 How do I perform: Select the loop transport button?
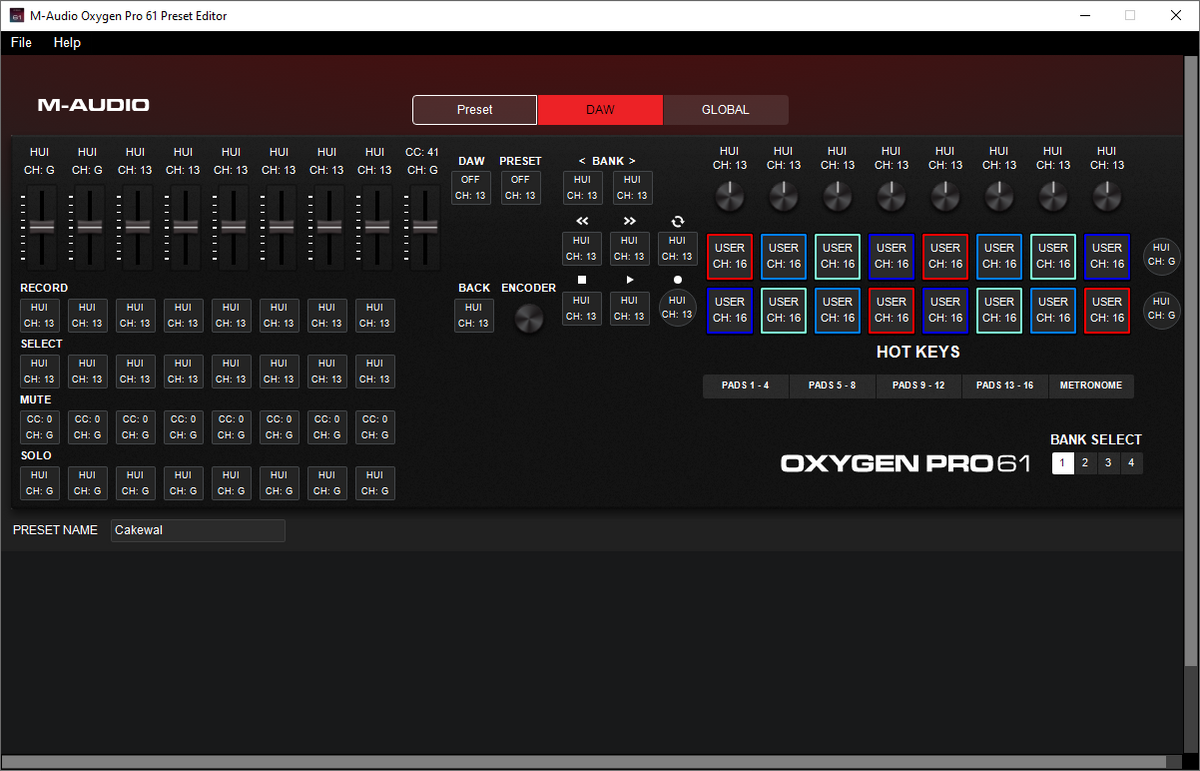[x=677, y=248]
